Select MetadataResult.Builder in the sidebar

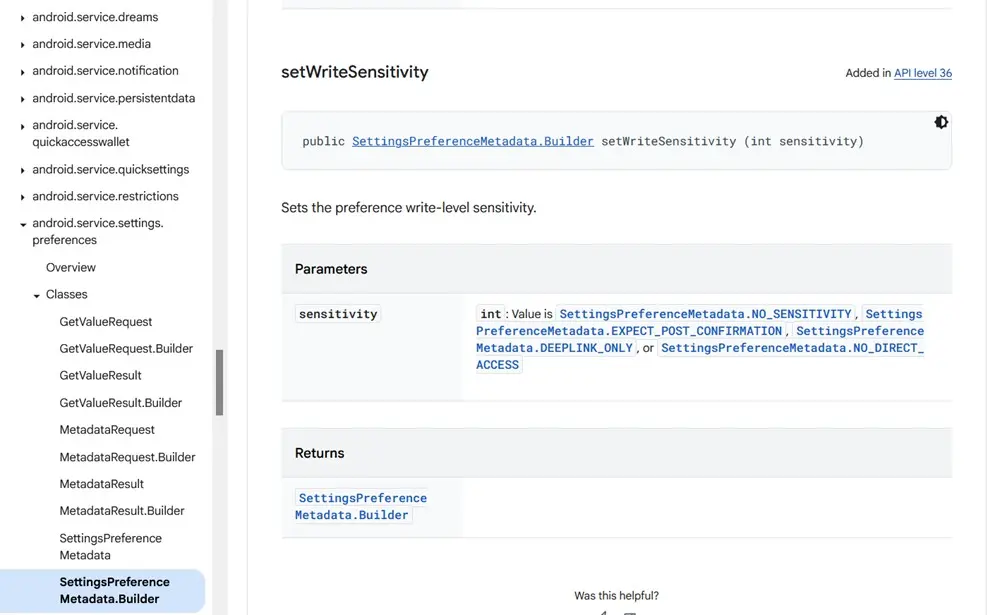(122, 510)
